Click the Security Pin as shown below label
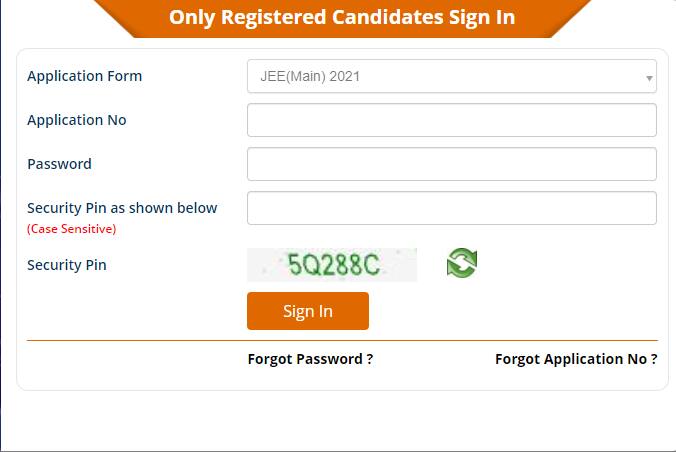This screenshot has height=452, width=676. [122, 208]
